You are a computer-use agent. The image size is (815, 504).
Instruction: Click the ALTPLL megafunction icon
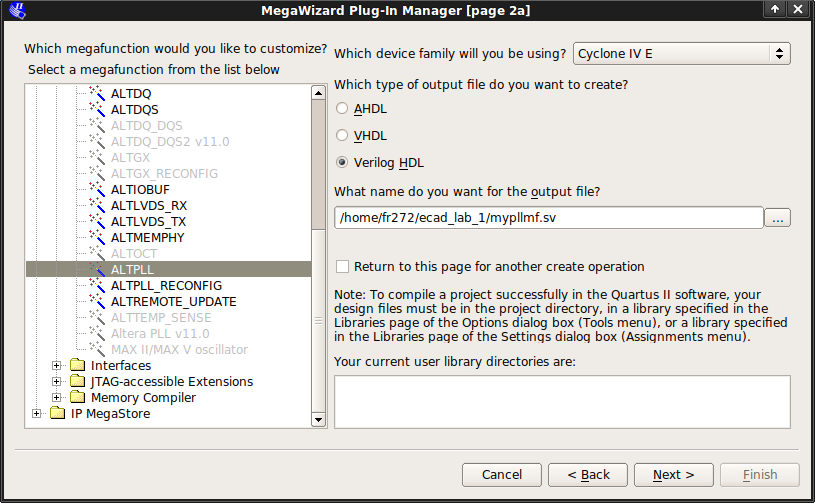(98, 269)
